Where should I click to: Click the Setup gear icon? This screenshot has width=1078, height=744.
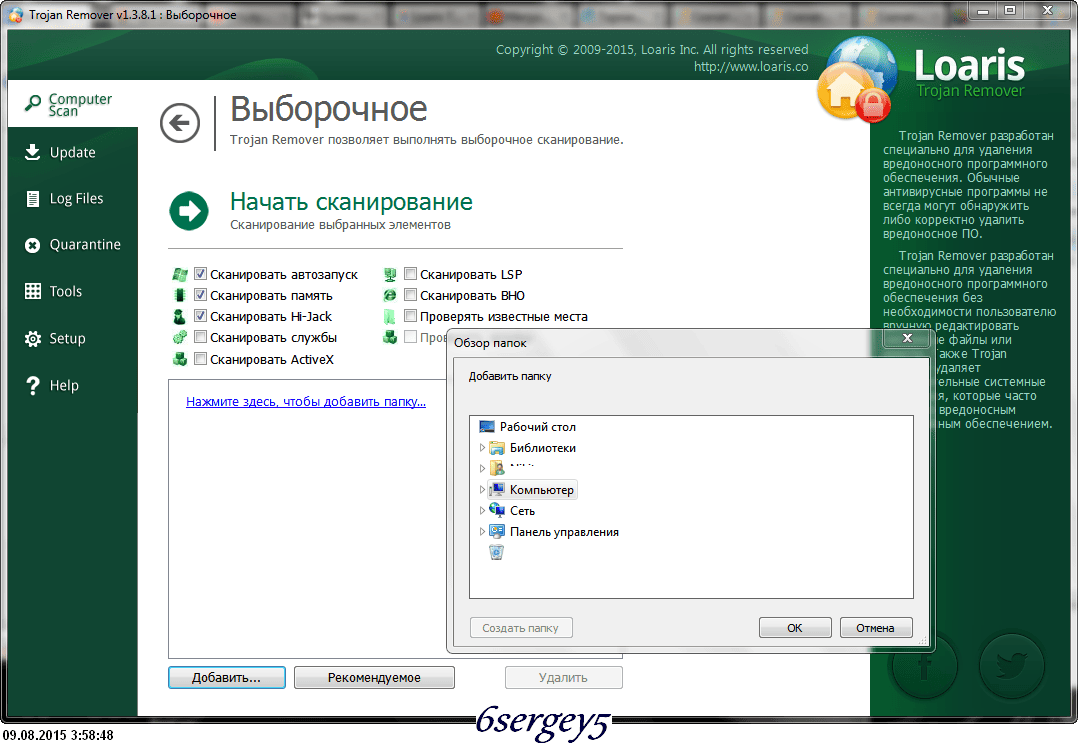32,338
